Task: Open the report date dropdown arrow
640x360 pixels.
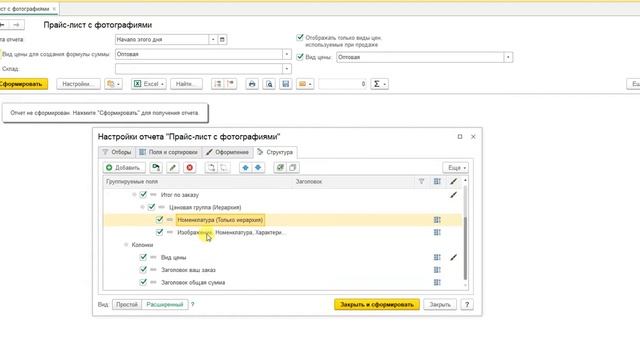Action: pyautogui.click(x=213, y=40)
